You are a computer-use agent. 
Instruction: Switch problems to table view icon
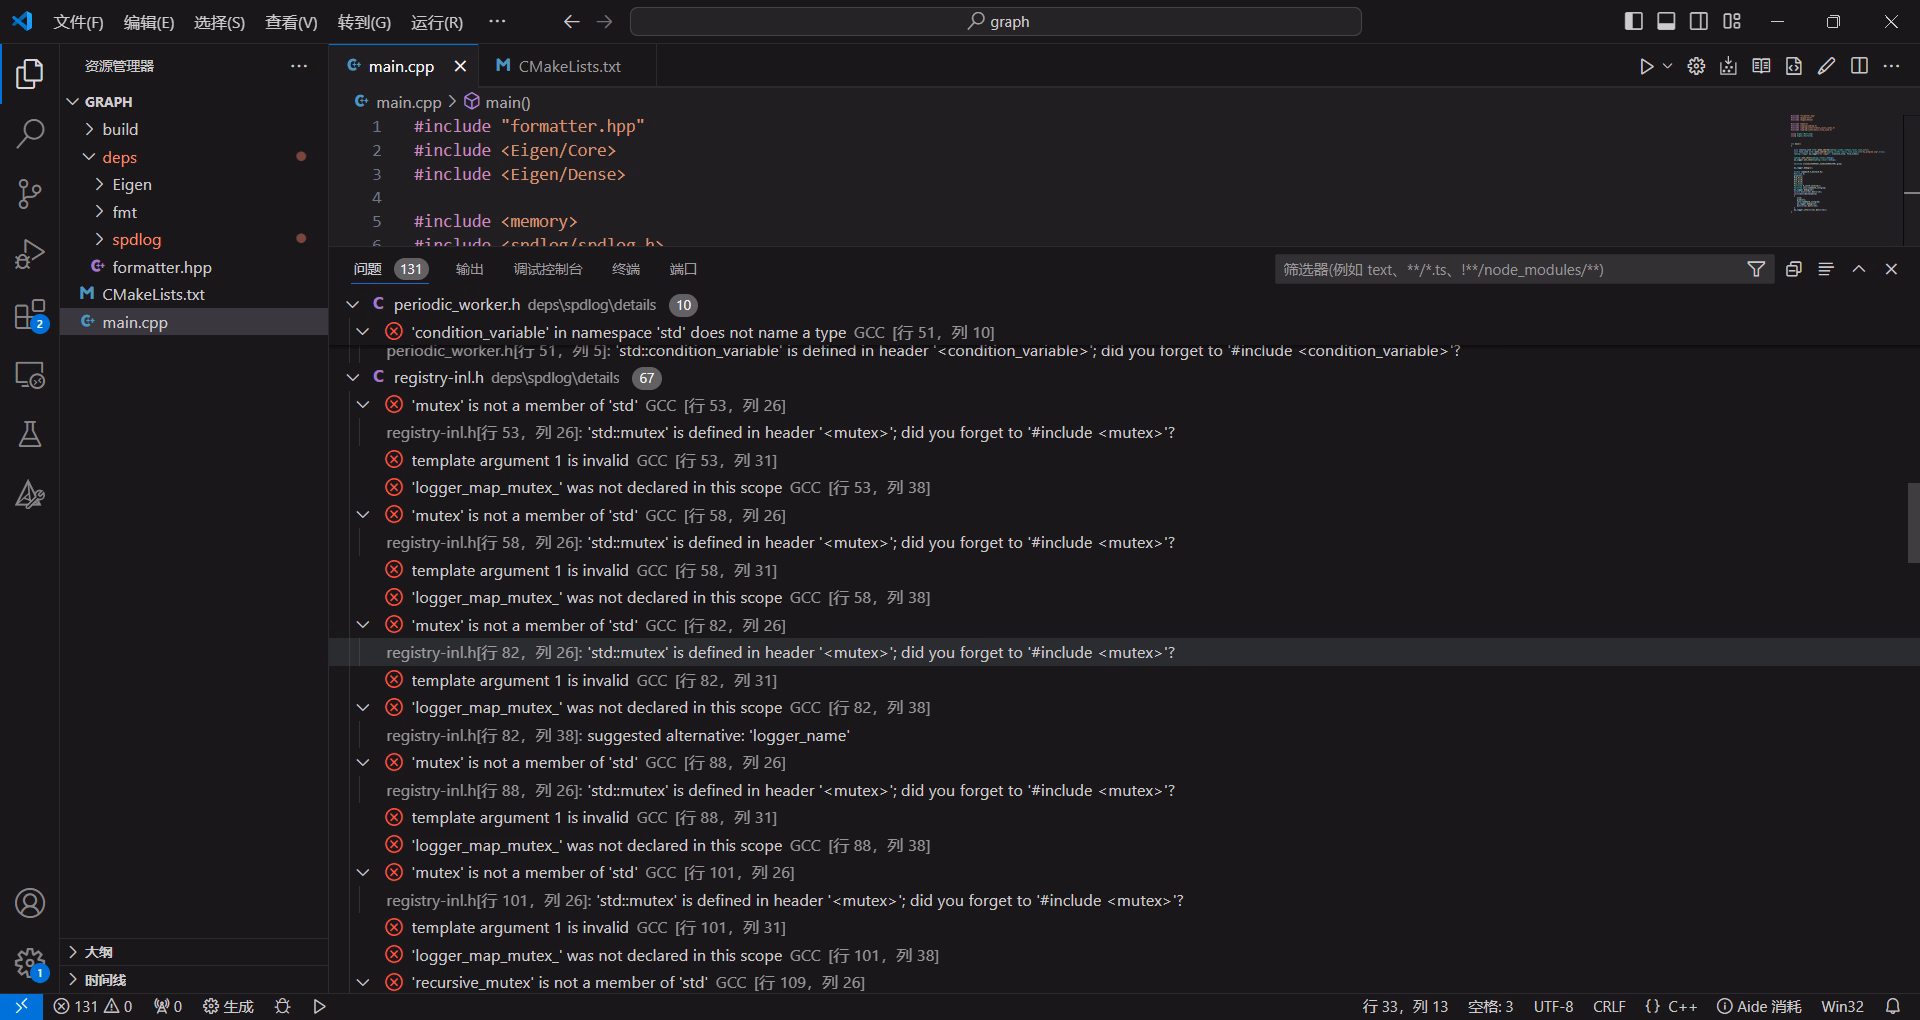click(x=1826, y=269)
